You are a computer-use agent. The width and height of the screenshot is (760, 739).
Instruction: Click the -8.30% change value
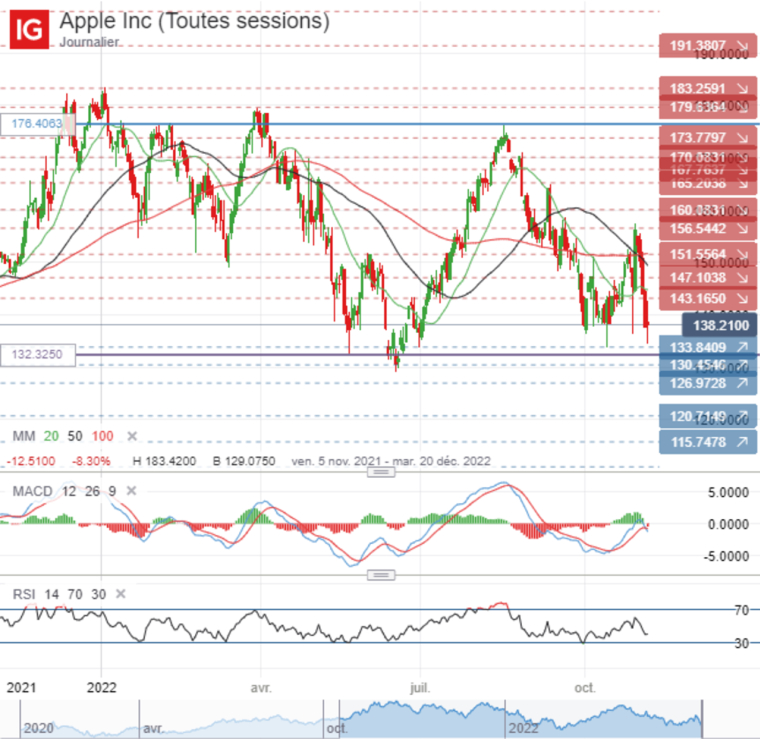91,461
